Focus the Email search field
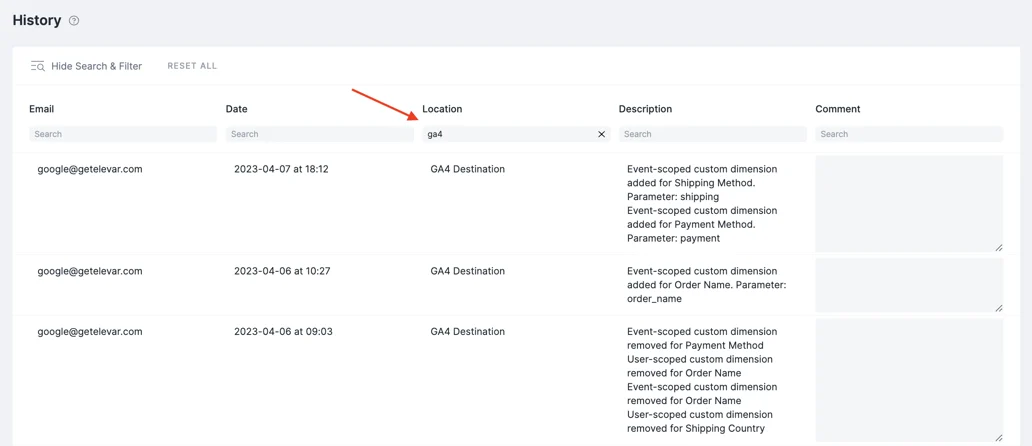1032x446 pixels. coord(123,134)
